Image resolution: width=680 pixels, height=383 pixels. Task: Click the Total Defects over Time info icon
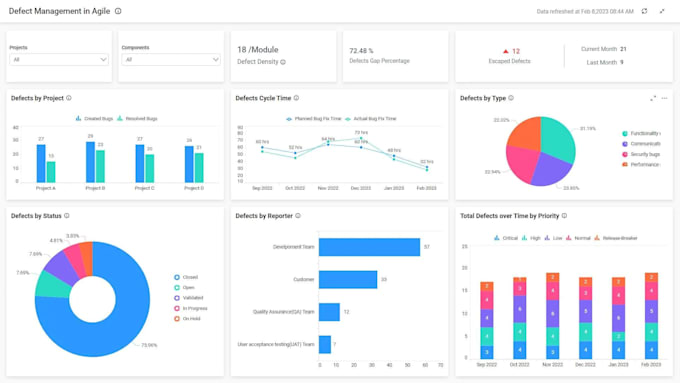(564, 216)
